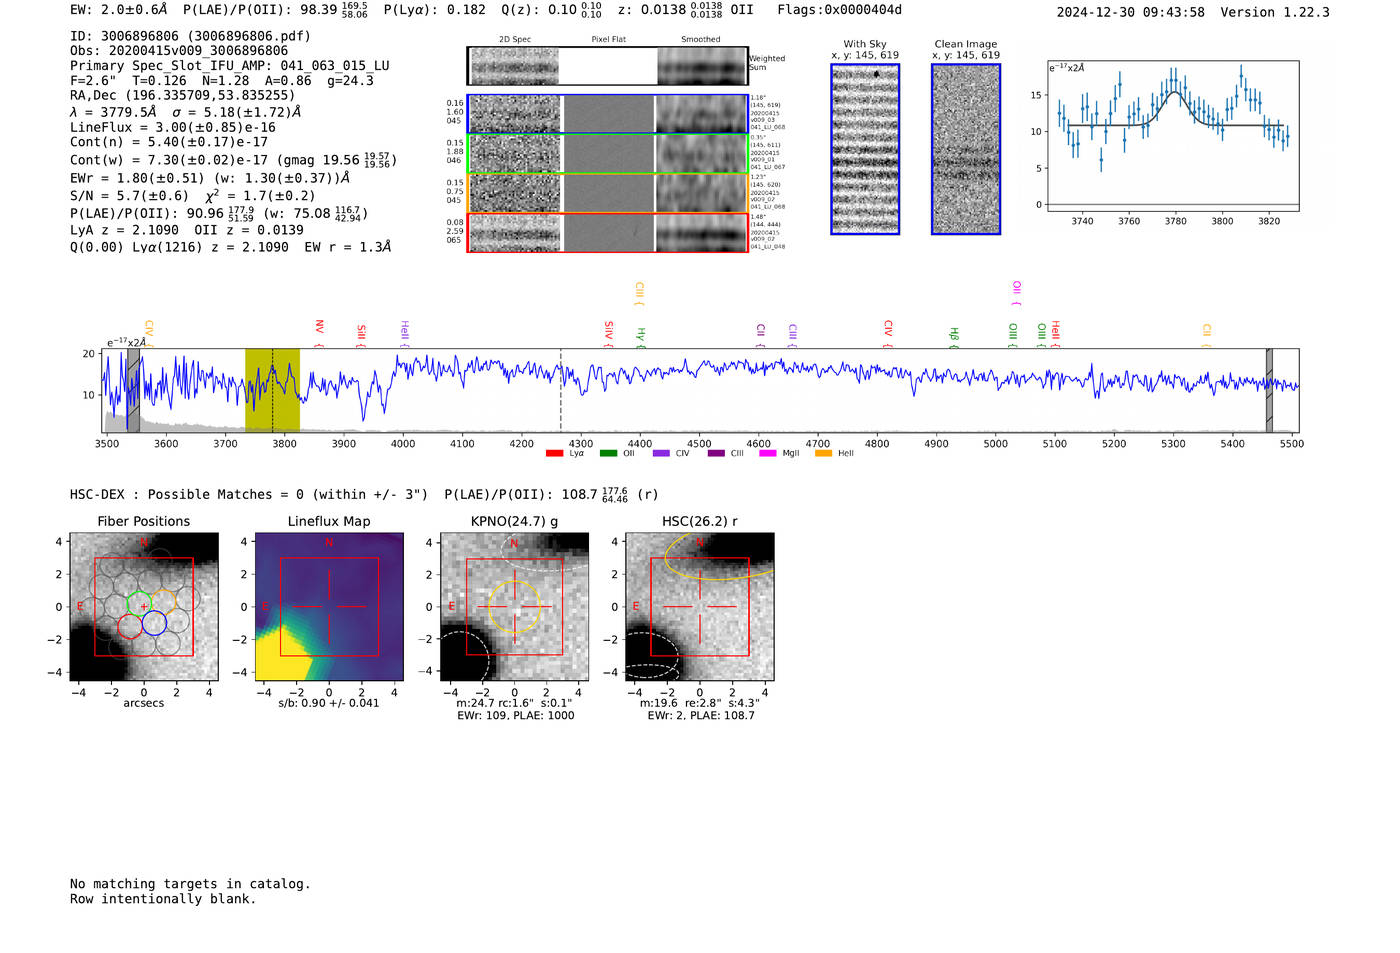Click the CIII dark purple legend swatch
The height and width of the screenshot is (953, 1400).
(x=716, y=454)
